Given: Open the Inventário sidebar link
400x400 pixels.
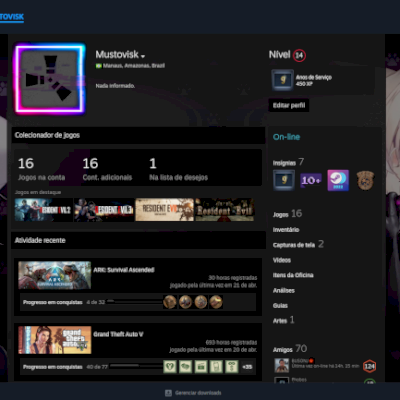Looking at the screenshot, I should (286, 230).
